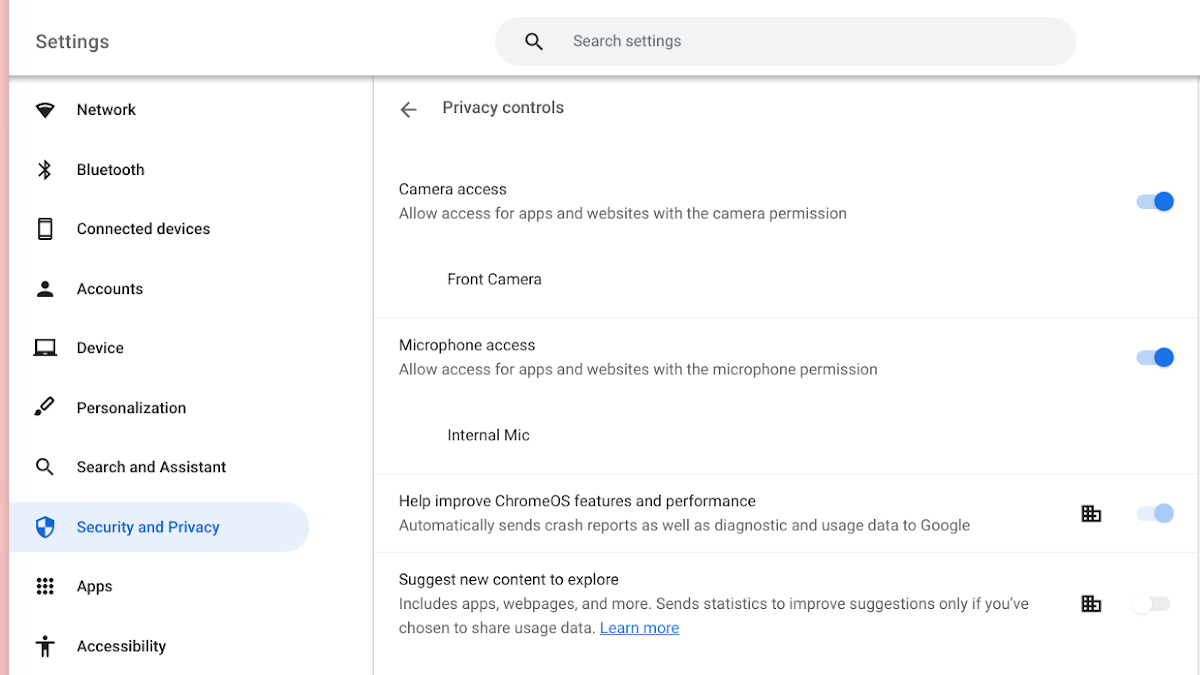Open the Learn more link
This screenshot has height=675, width=1200.
coord(639,628)
